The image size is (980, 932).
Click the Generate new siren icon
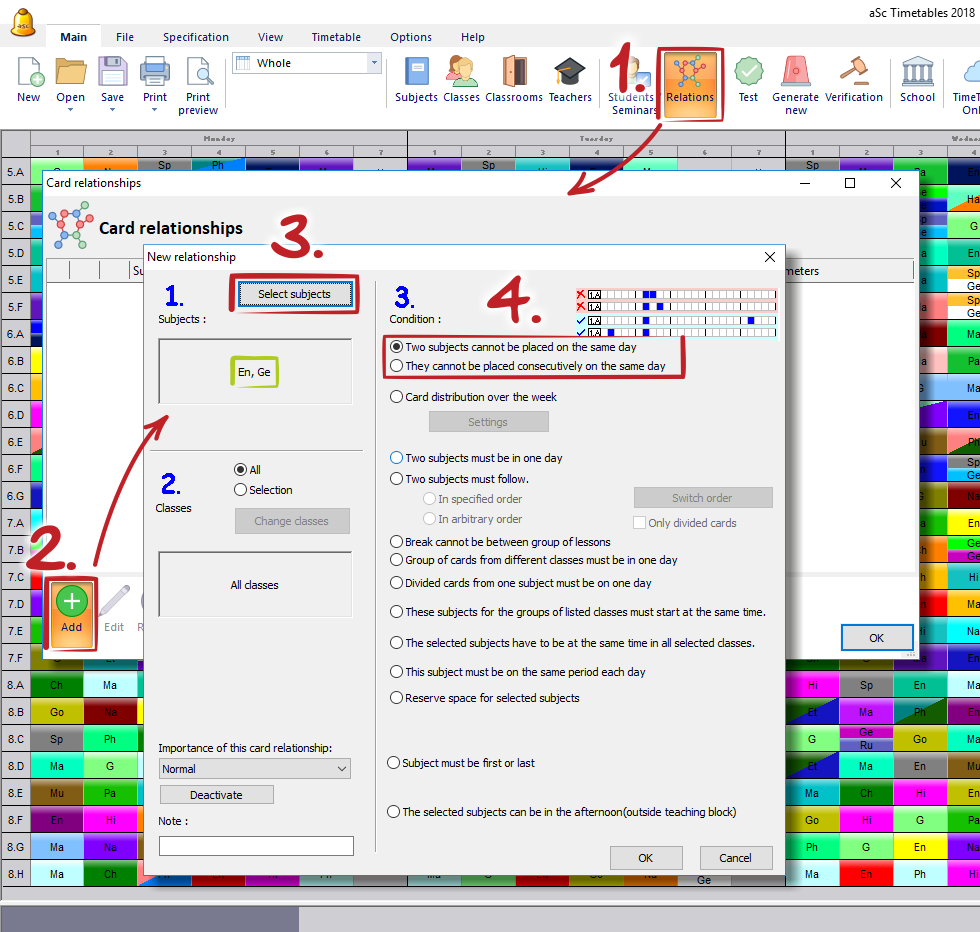click(795, 80)
